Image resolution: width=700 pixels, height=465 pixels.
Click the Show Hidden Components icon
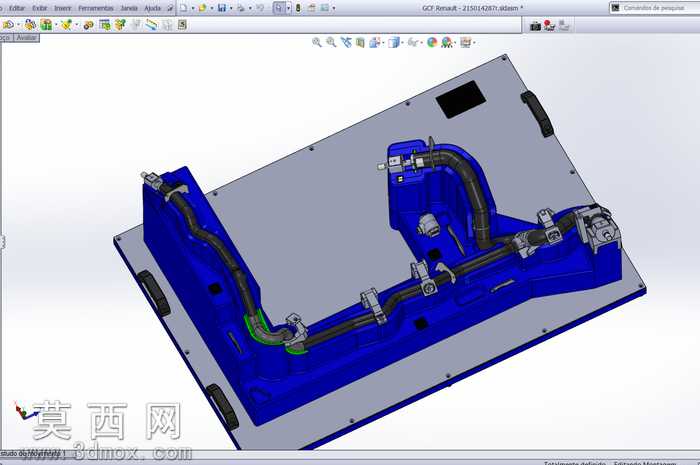click(x=105, y=25)
